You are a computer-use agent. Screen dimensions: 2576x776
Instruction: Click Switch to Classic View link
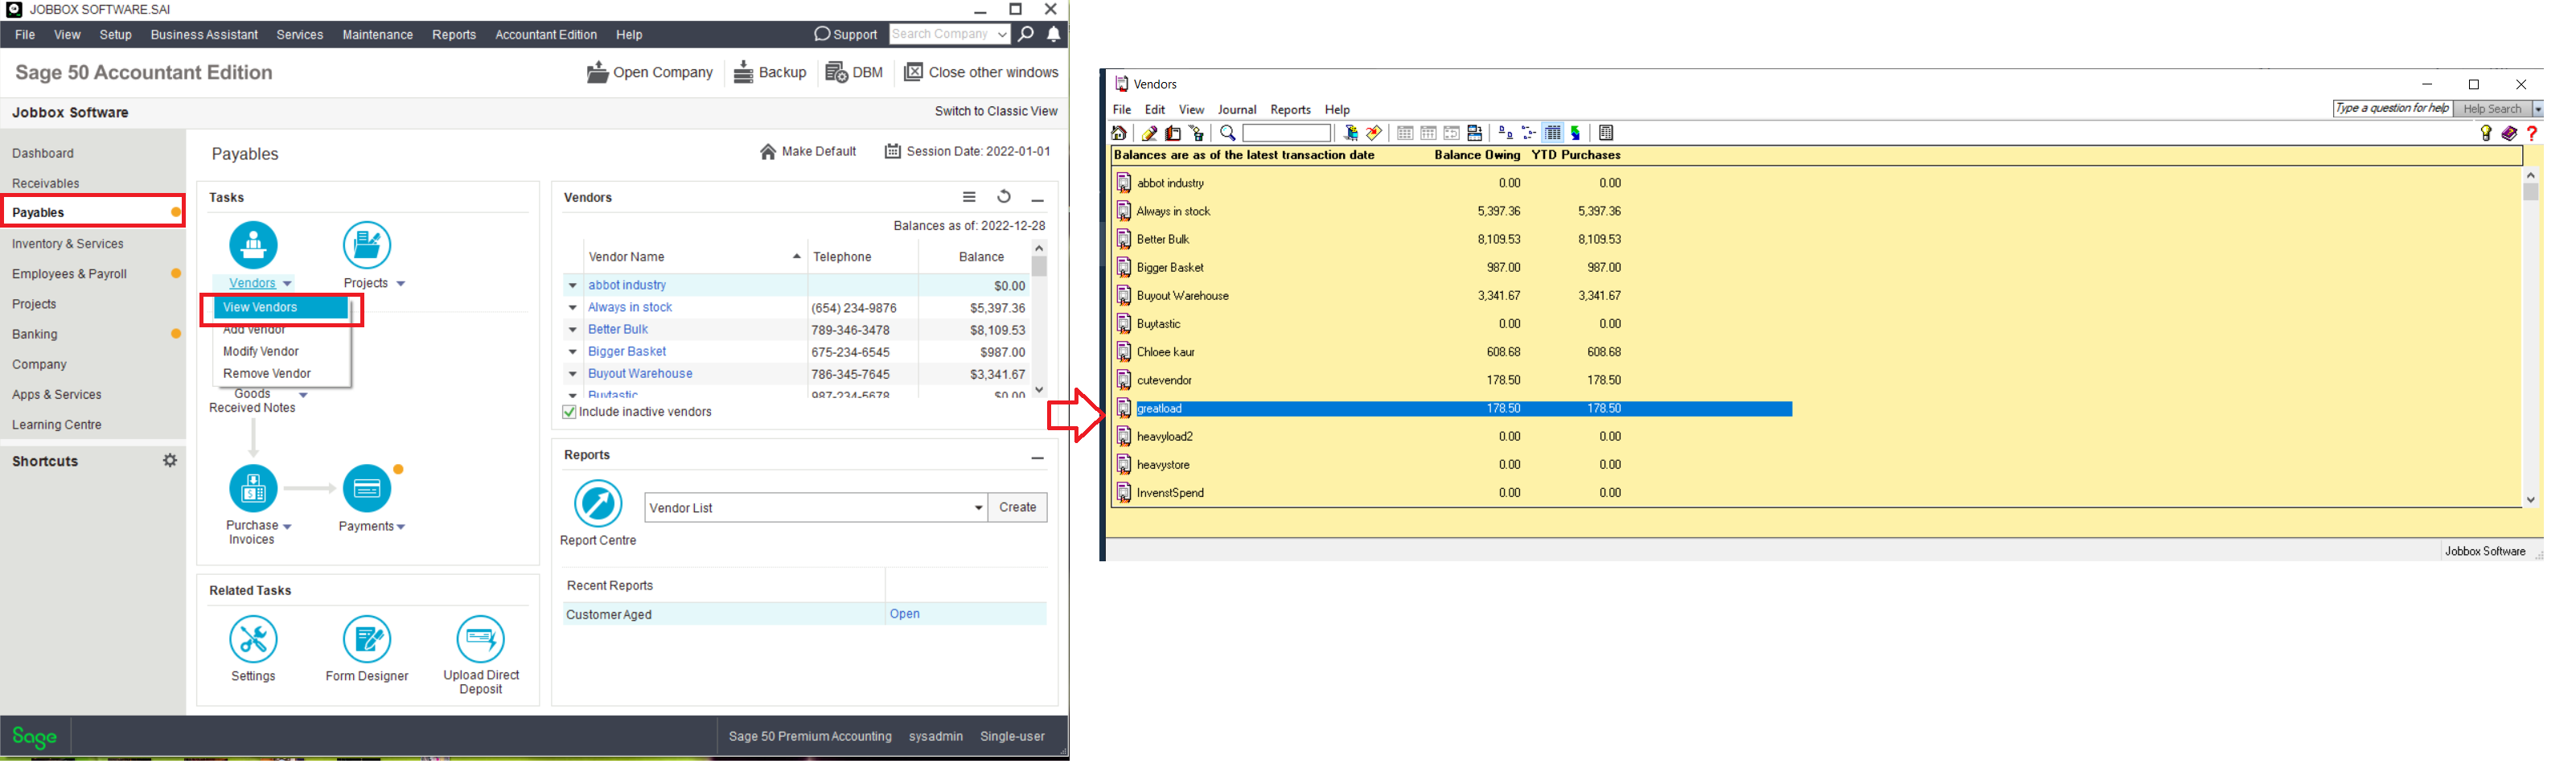996,112
